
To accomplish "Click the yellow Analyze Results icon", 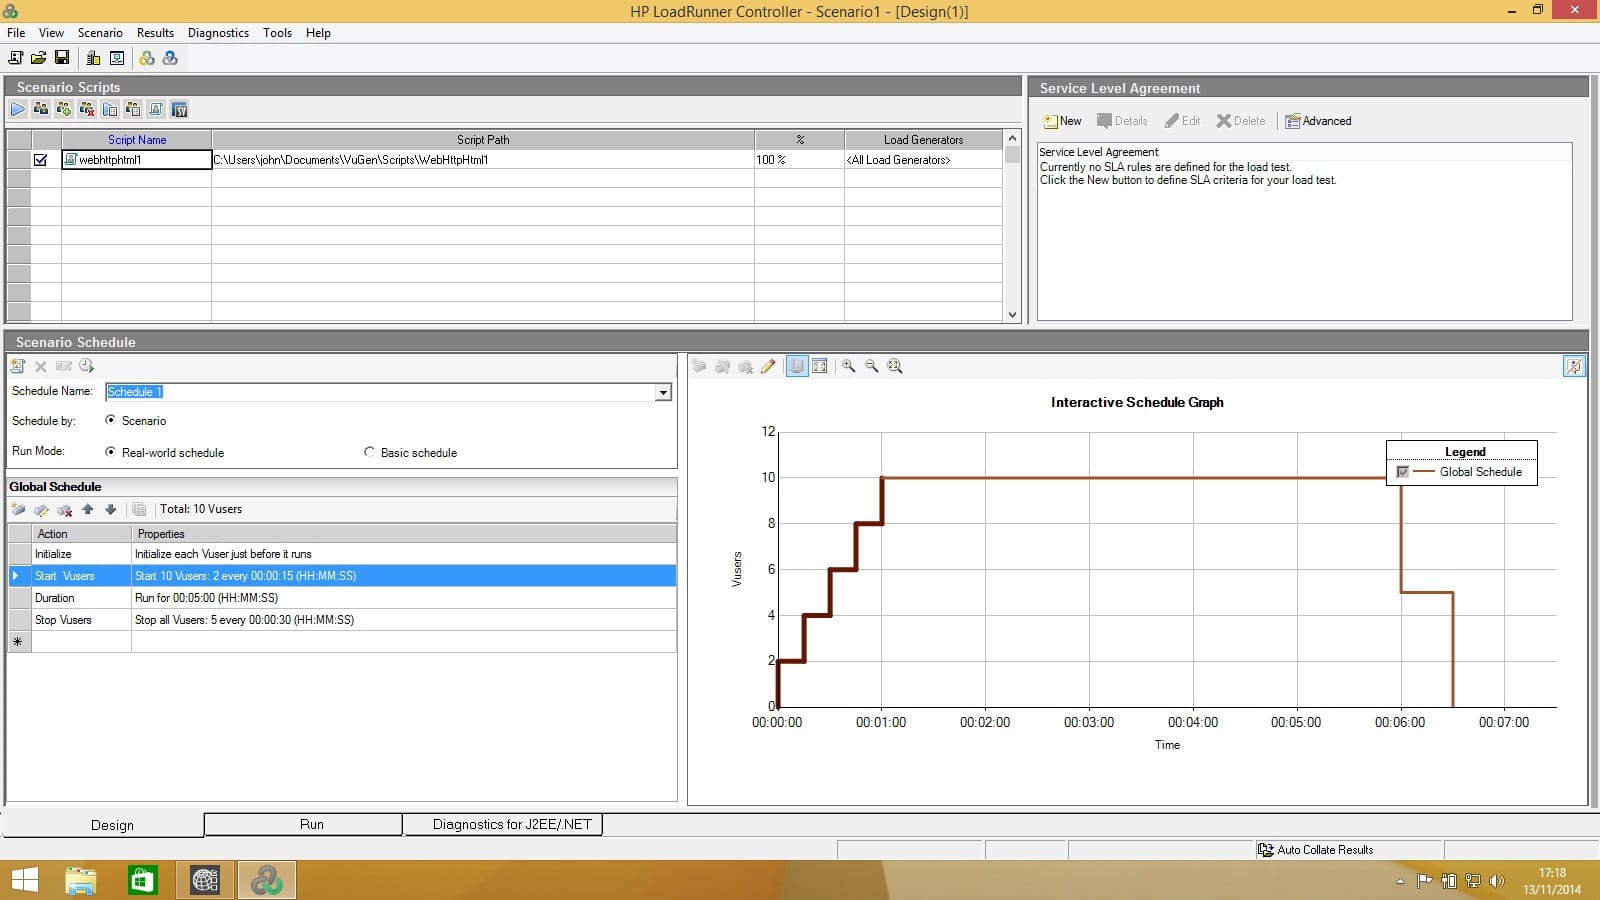I will (x=147, y=58).
